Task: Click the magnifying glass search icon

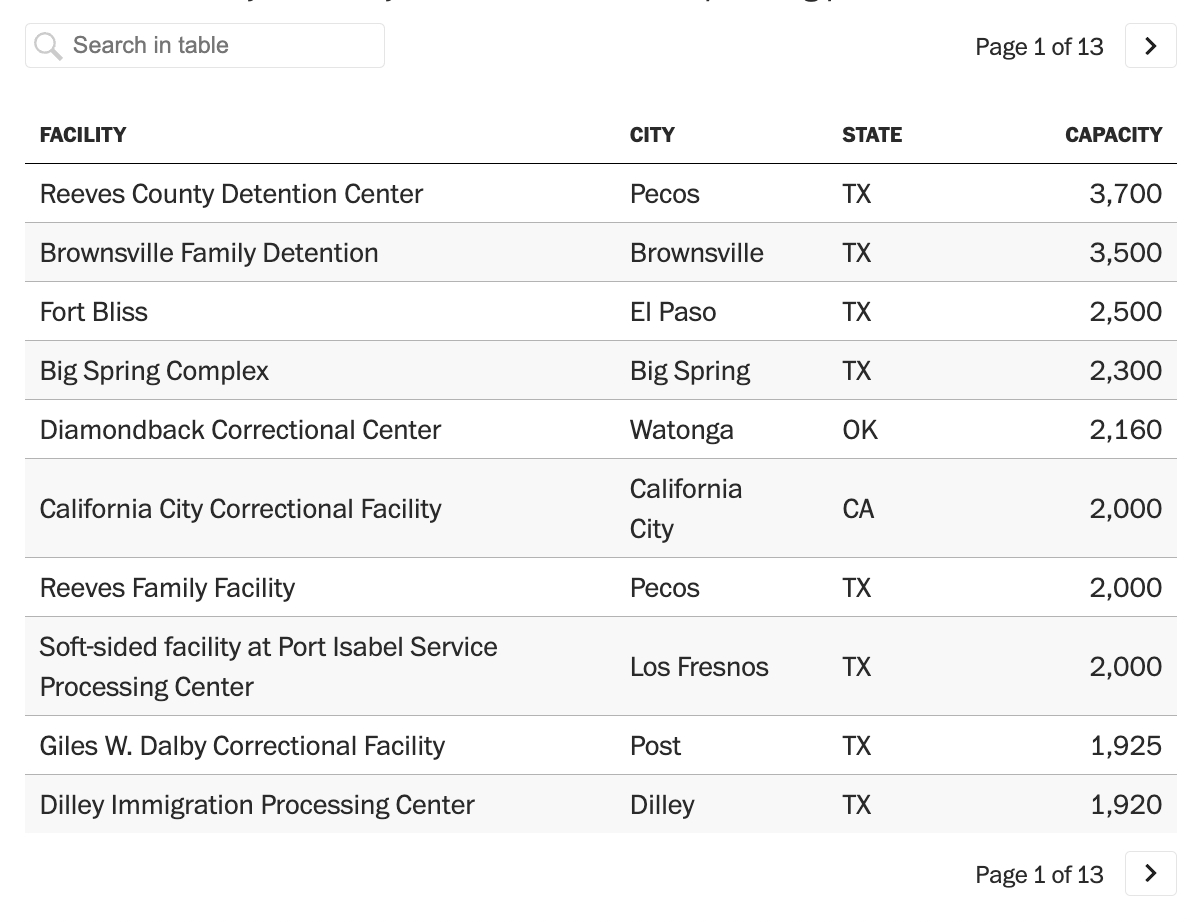Action: click(47, 46)
